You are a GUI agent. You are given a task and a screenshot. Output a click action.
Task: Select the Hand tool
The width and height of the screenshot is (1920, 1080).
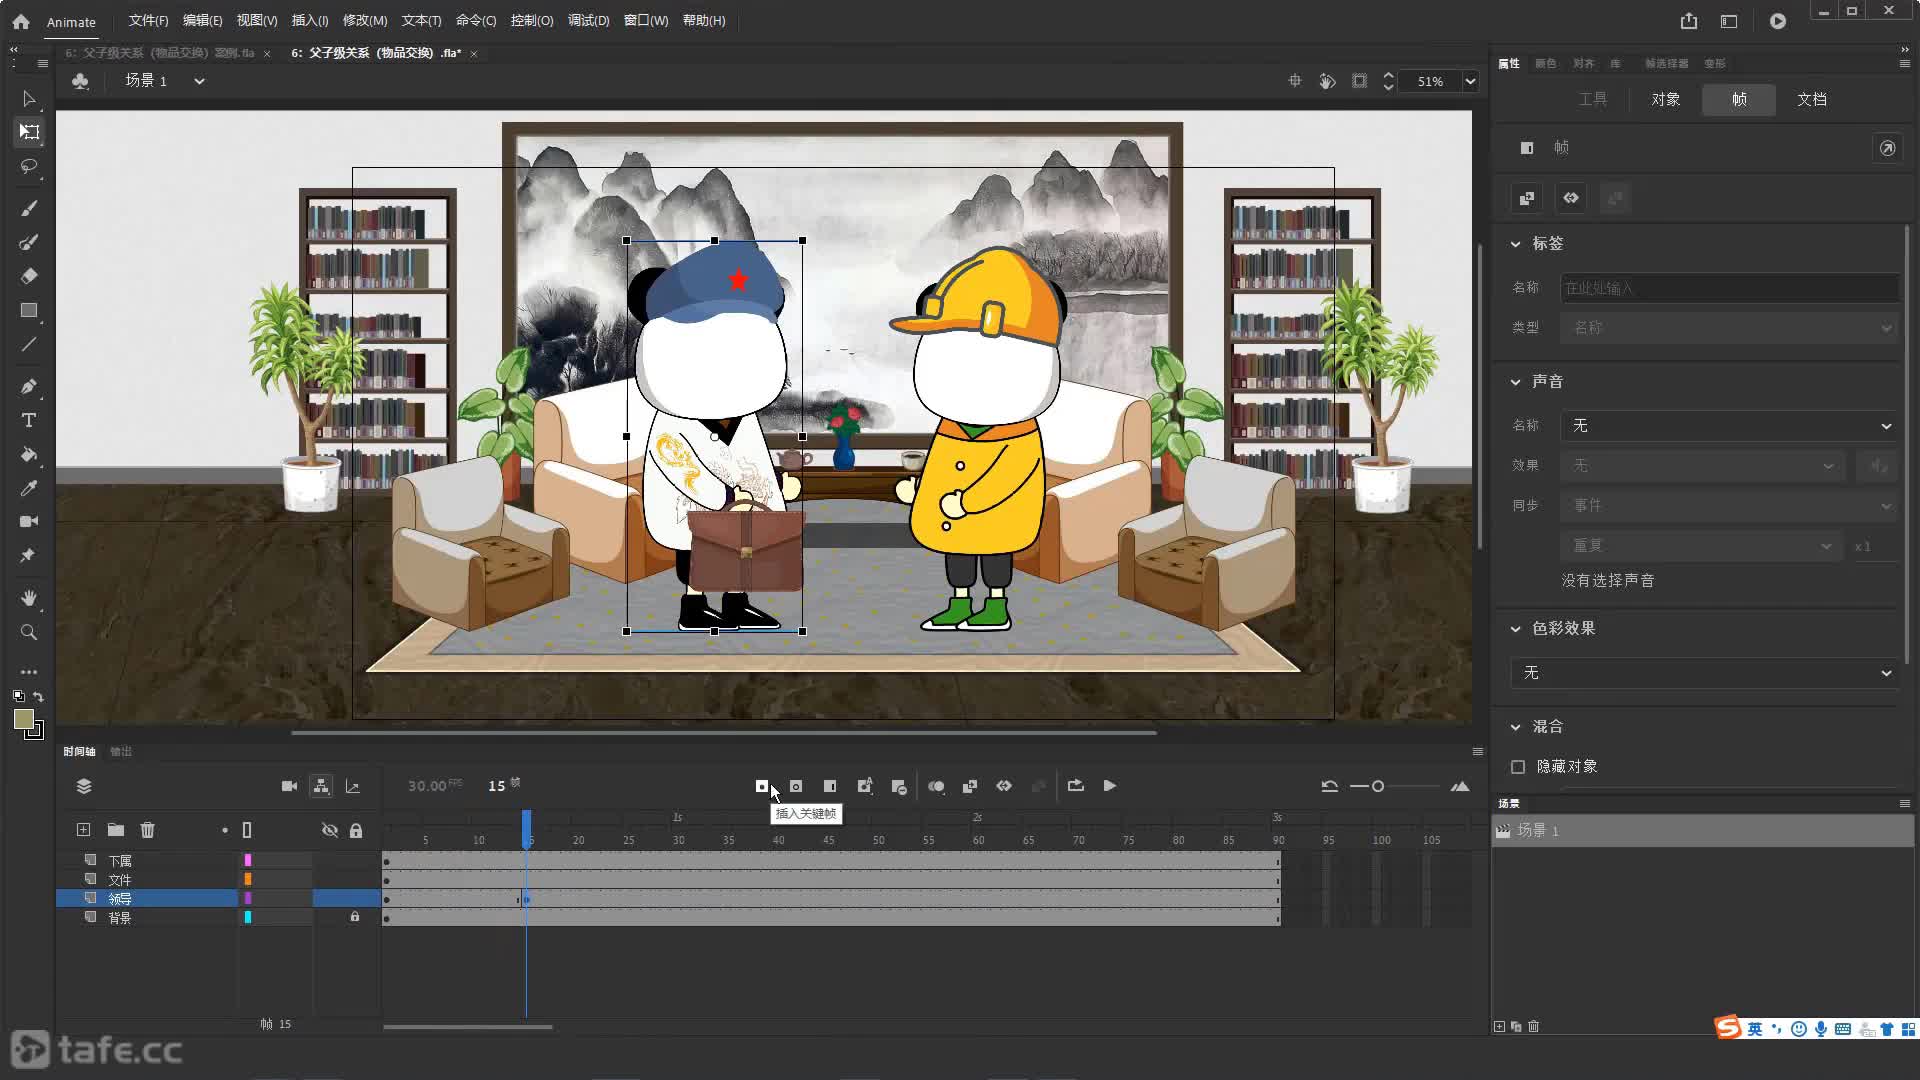(28, 598)
